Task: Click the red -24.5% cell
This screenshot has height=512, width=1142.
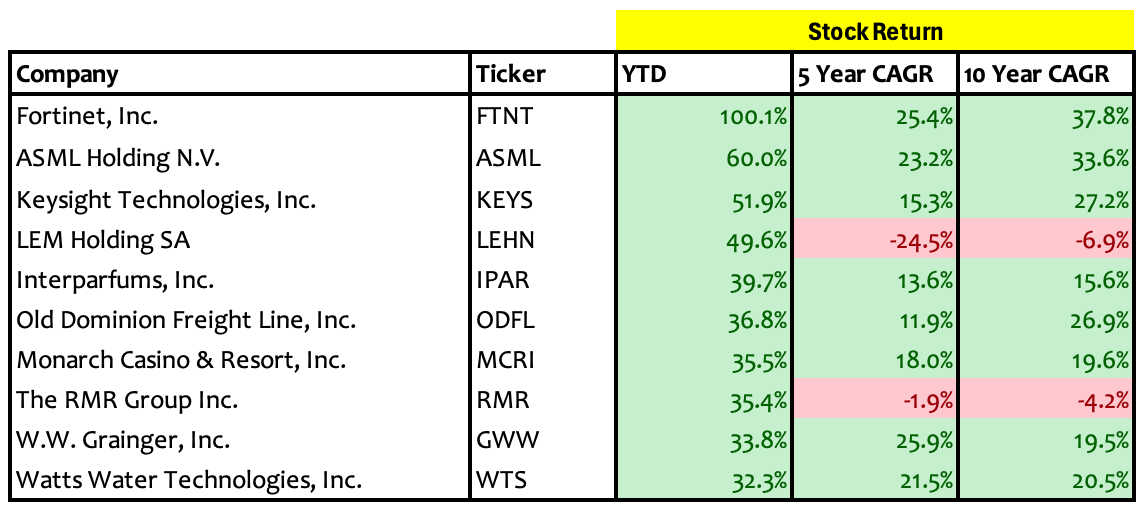Action: pyautogui.click(x=875, y=240)
